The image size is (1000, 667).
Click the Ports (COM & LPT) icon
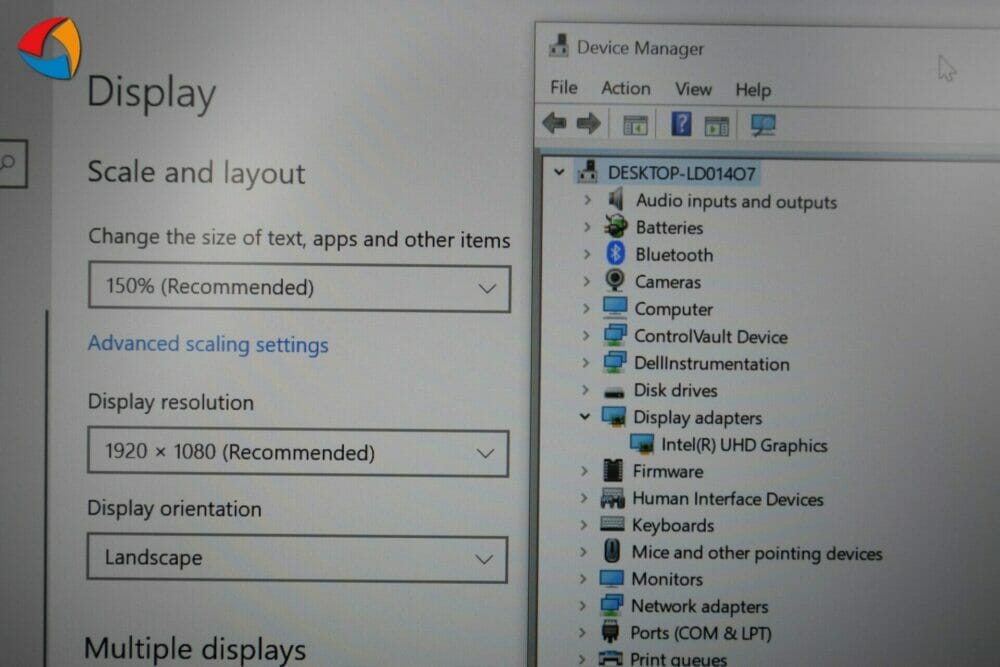(x=610, y=631)
